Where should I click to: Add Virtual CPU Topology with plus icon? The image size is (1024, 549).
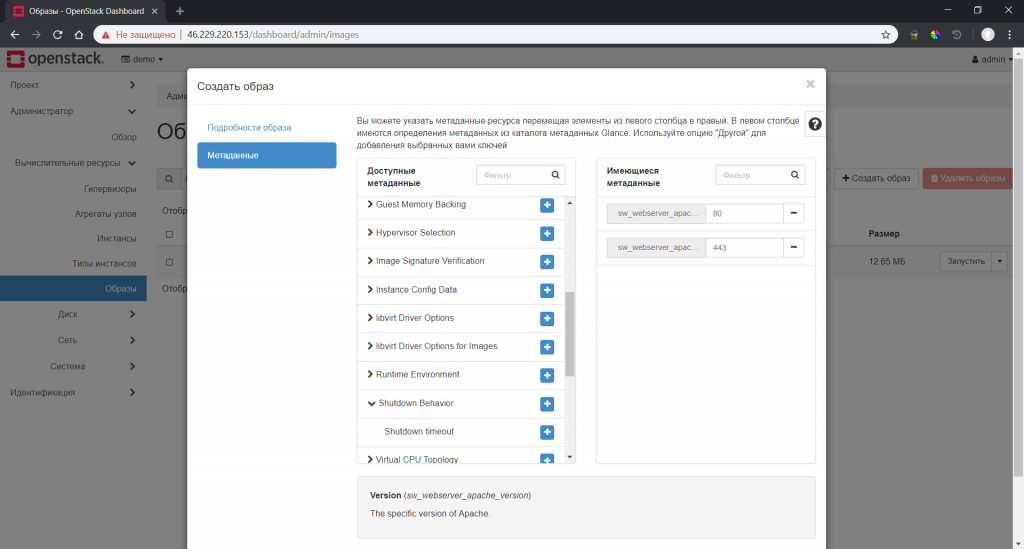pyautogui.click(x=547, y=459)
